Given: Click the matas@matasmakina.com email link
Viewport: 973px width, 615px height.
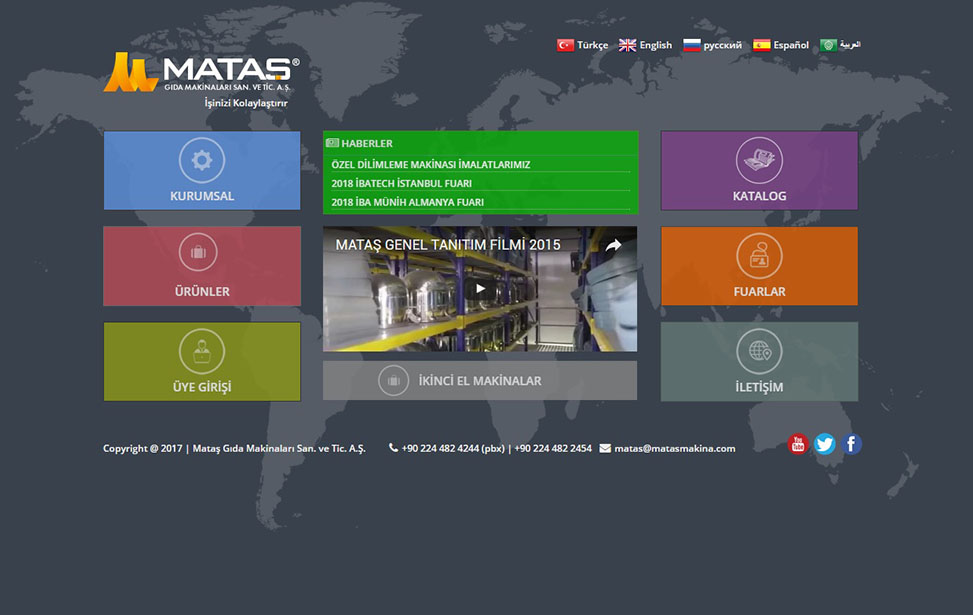Looking at the screenshot, I should tap(674, 448).
